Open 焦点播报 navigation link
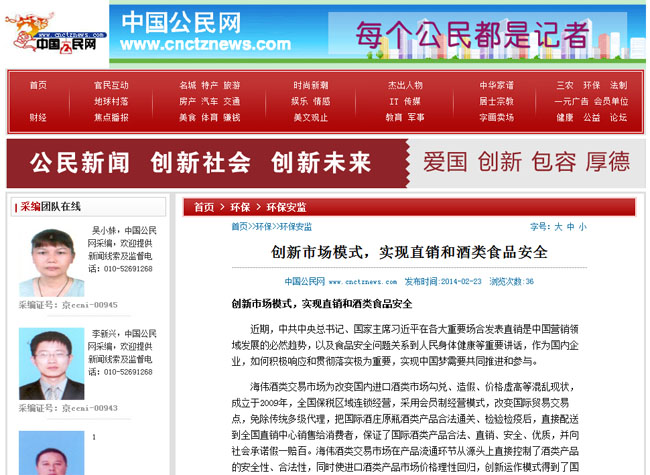The image size is (650, 475). click(x=111, y=117)
